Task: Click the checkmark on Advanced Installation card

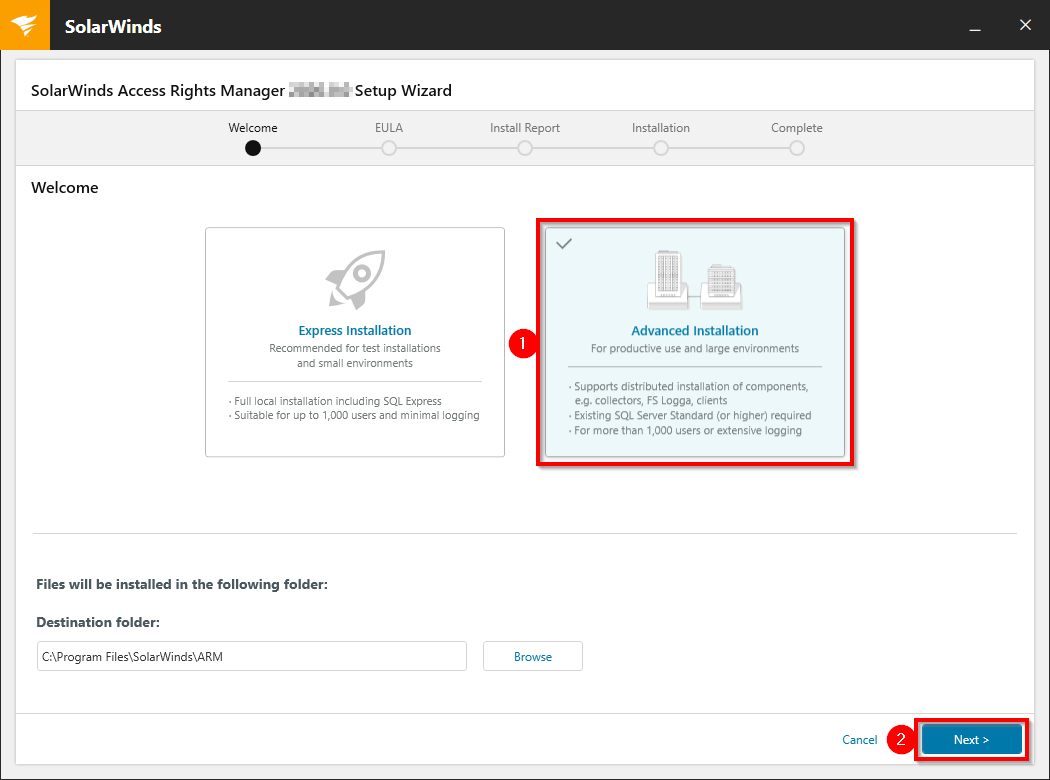Action: click(564, 244)
